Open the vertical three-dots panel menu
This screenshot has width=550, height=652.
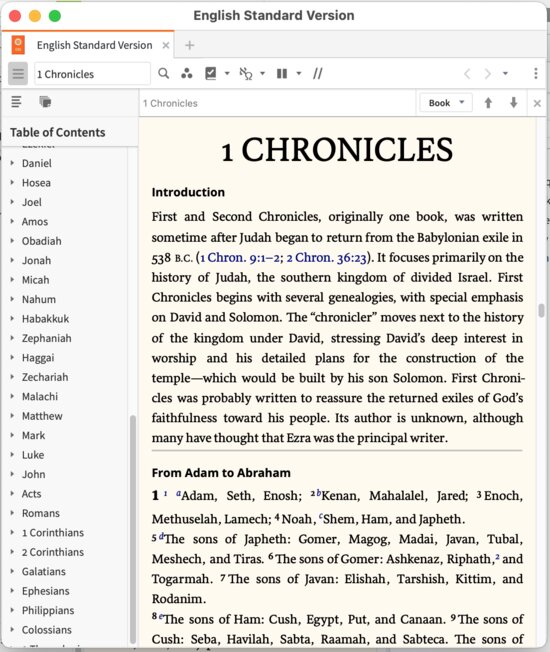point(536,74)
